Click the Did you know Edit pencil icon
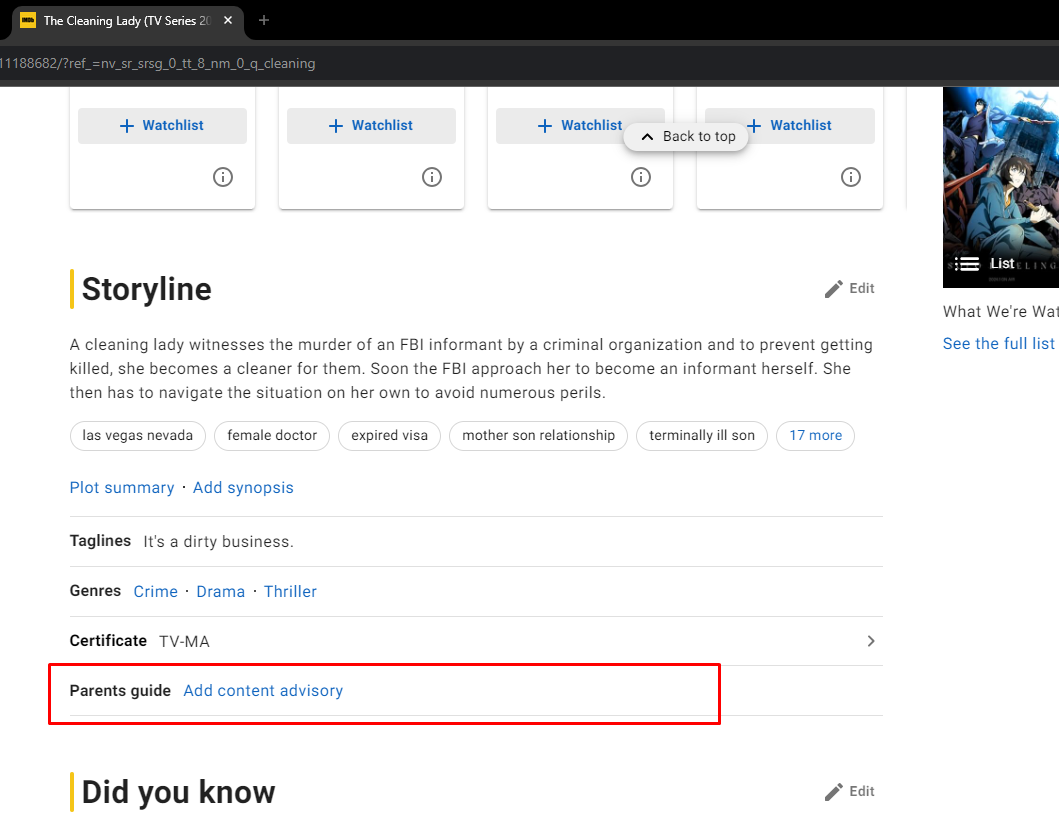Screen dimensions: 1059x820 [x=833, y=792]
